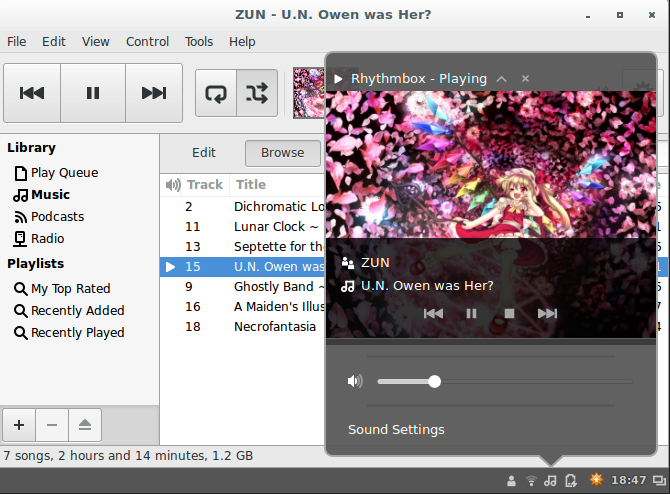670x494 pixels.
Task: Toggle repeat mode
Action: click(216, 93)
